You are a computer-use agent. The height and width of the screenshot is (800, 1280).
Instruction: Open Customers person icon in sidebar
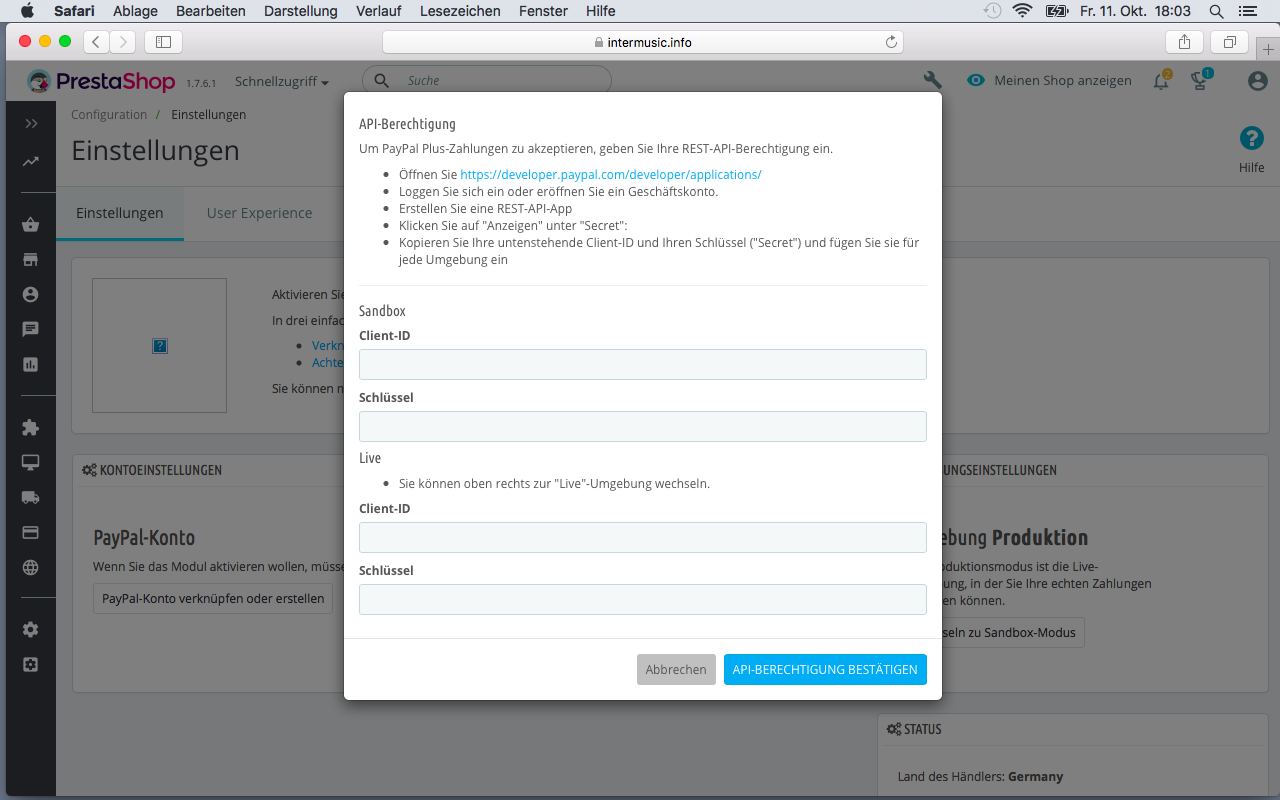click(31, 294)
